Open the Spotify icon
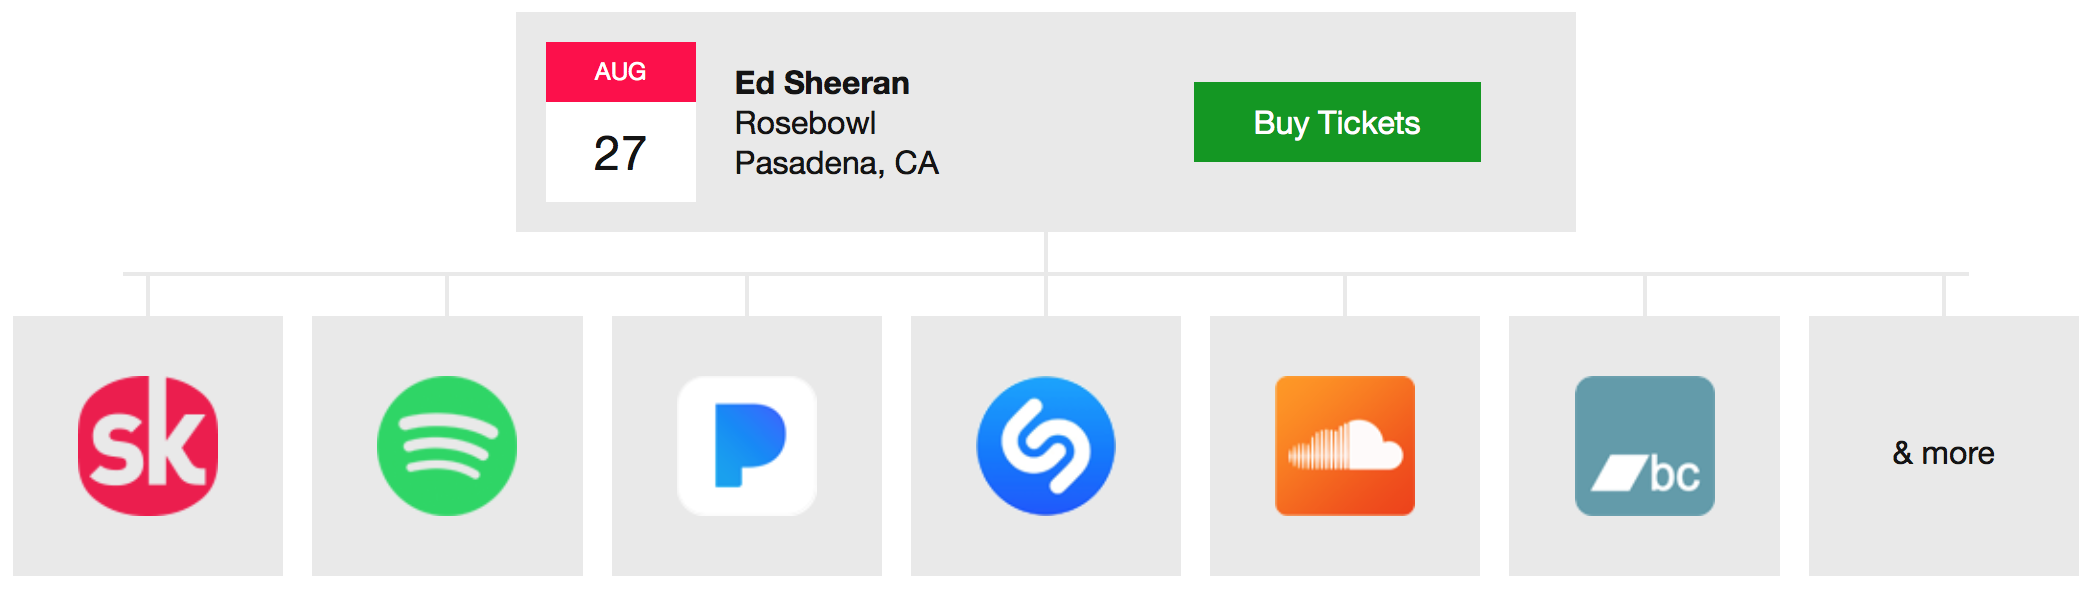2094x590 pixels. [x=447, y=446]
